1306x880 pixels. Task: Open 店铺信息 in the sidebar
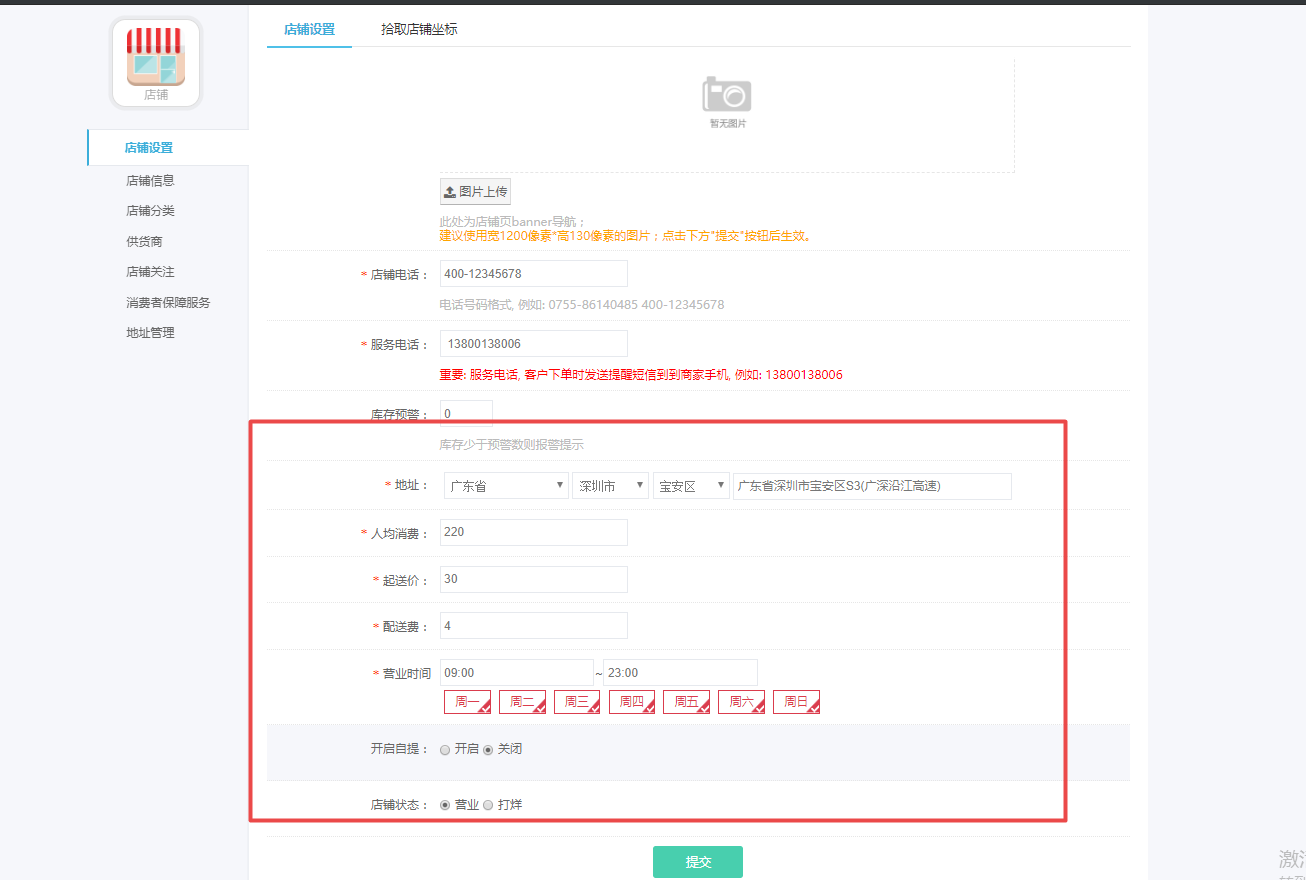point(150,180)
